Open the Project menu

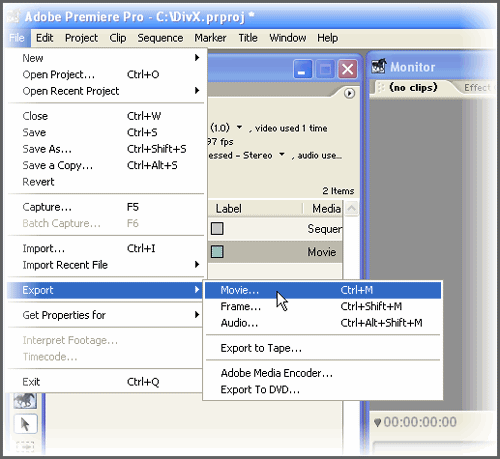pyautogui.click(x=81, y=38)
